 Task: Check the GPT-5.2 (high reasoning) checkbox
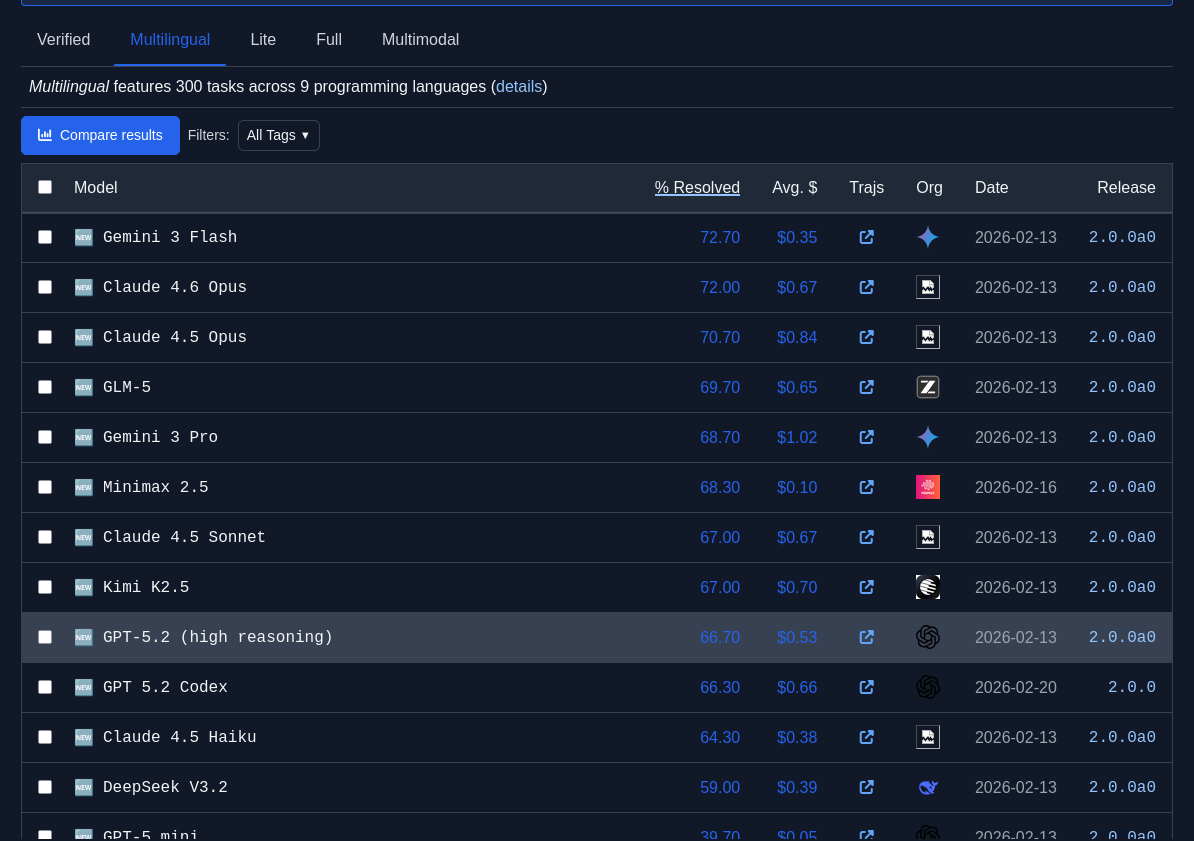pos(45,638)
